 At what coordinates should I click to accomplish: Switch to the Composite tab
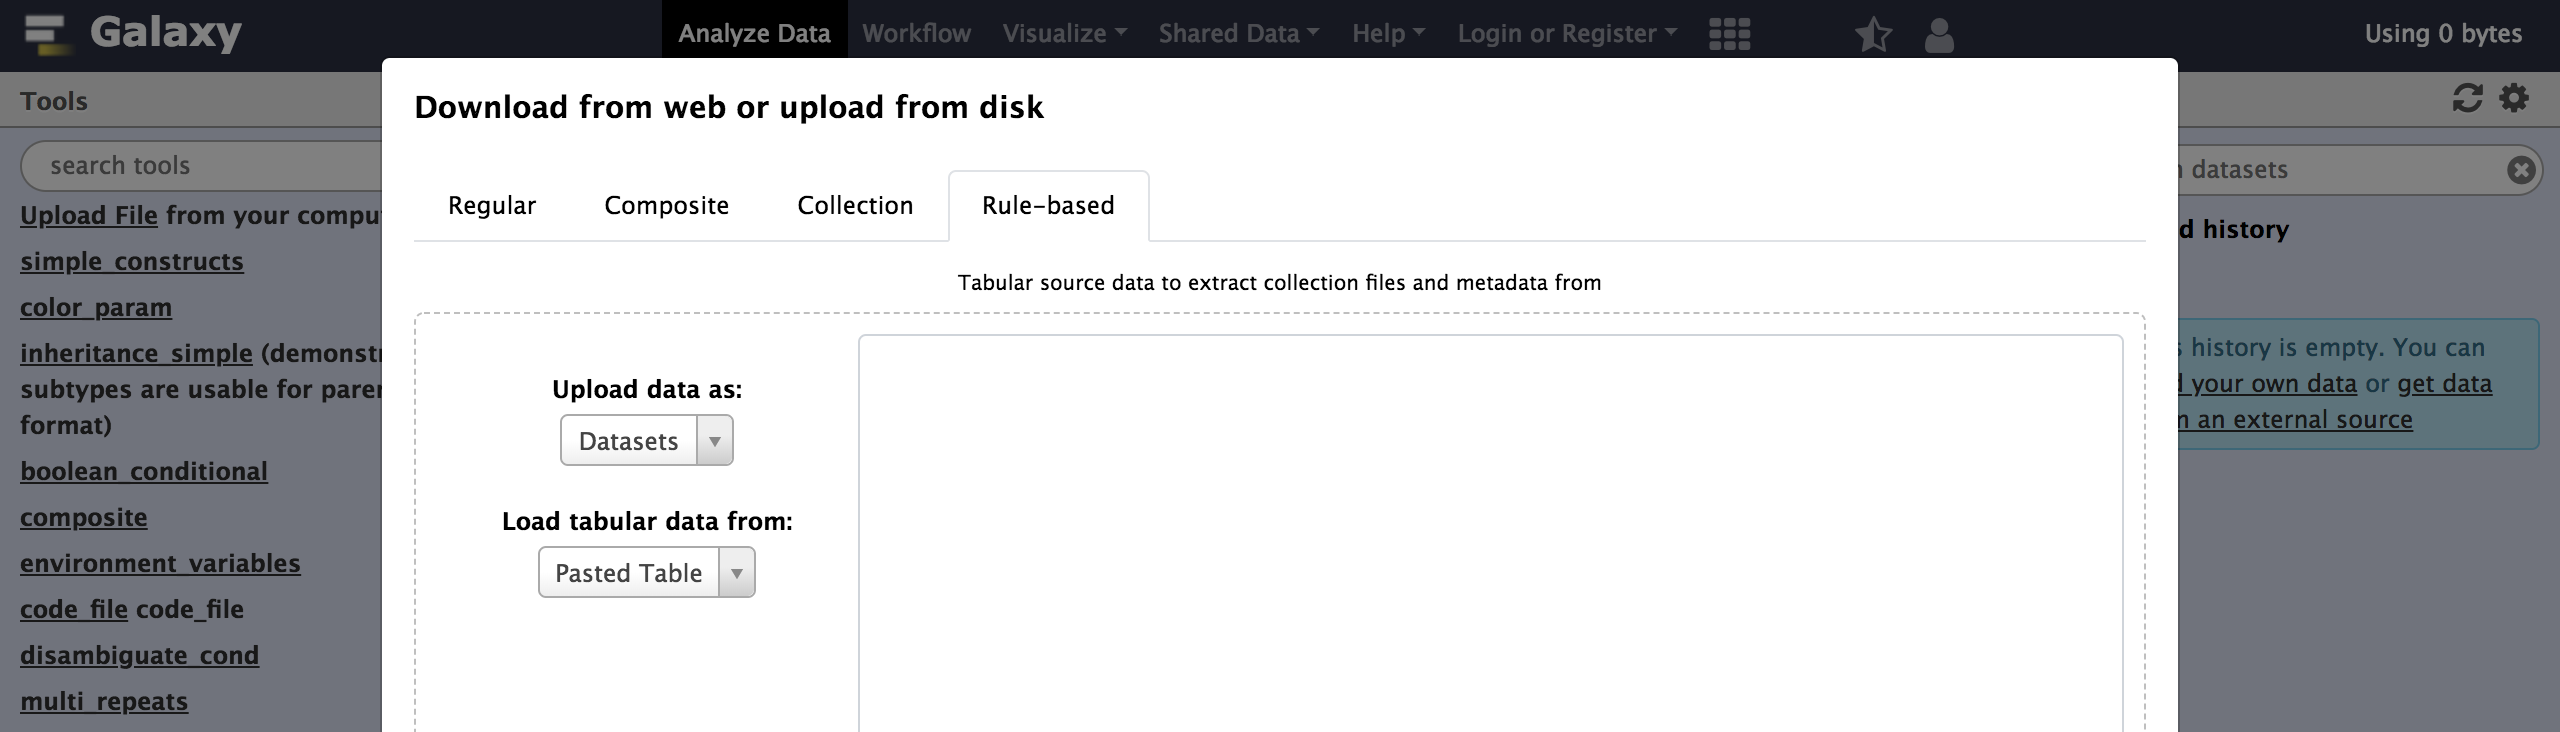[x=667, y=205]
